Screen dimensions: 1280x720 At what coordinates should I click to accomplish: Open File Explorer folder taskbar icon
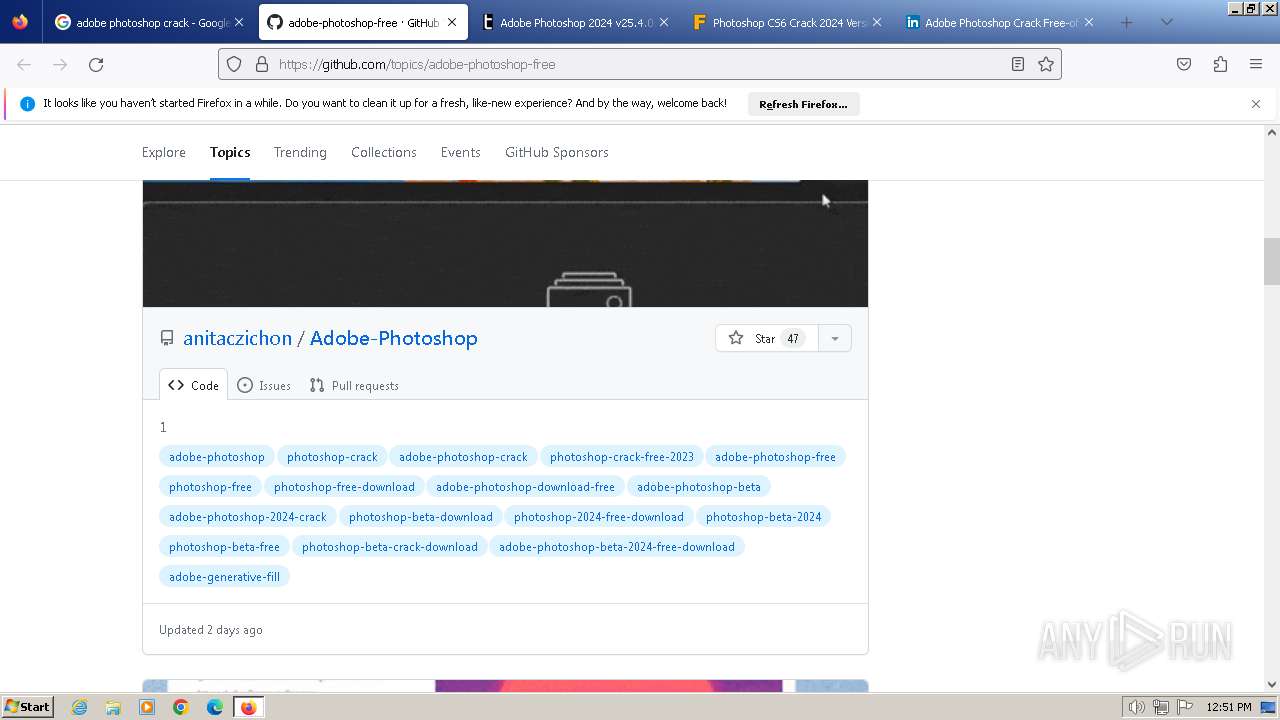pyautogui.click(x=113, y=707)
